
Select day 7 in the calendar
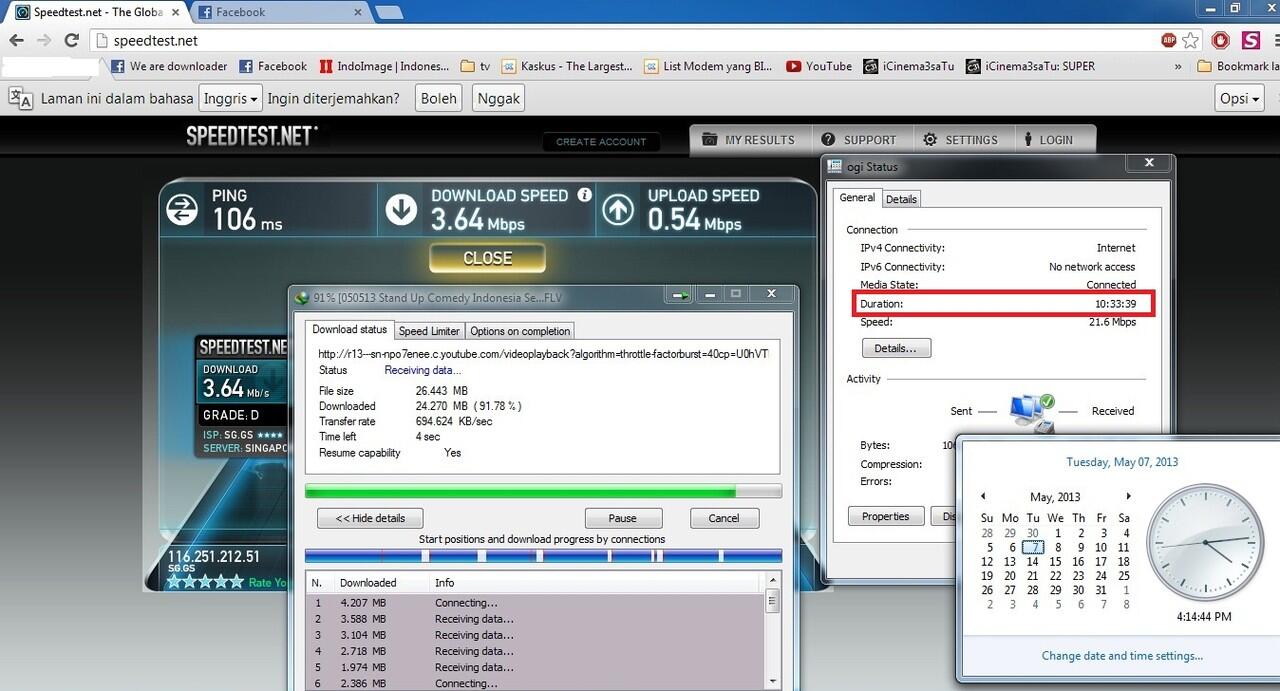[x=1033, y=547]
